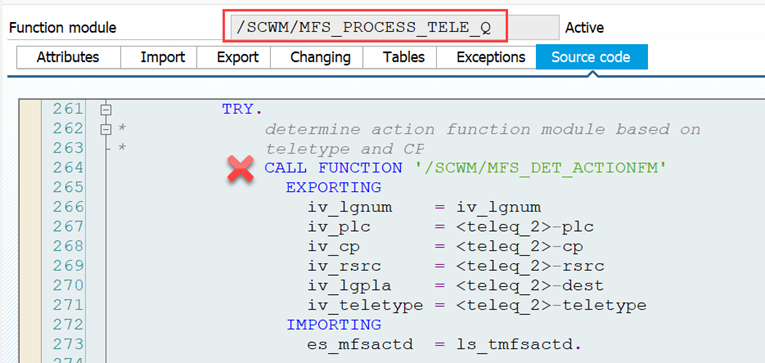Screen dimensions: 765x363
Task: Open the Attributes tab
Action: [x=68, y=58]
